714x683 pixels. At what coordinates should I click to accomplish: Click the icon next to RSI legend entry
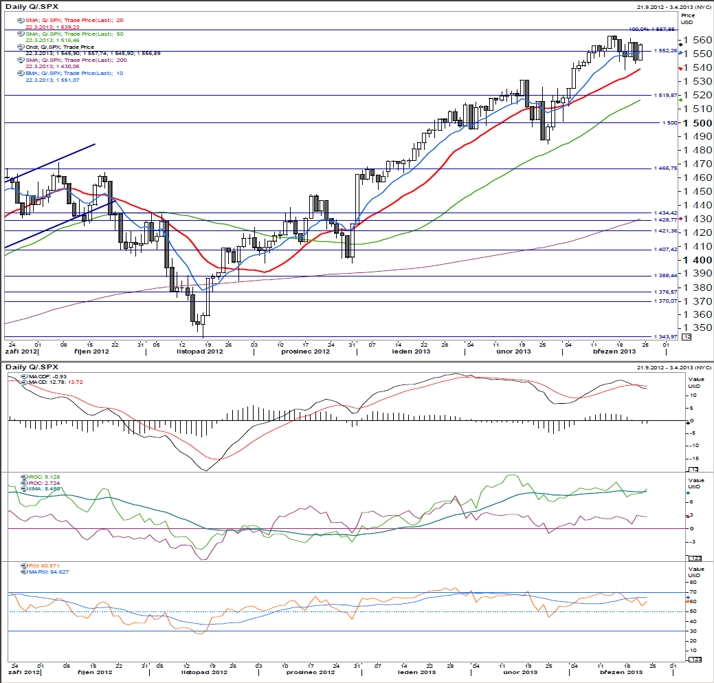point(24,566)
